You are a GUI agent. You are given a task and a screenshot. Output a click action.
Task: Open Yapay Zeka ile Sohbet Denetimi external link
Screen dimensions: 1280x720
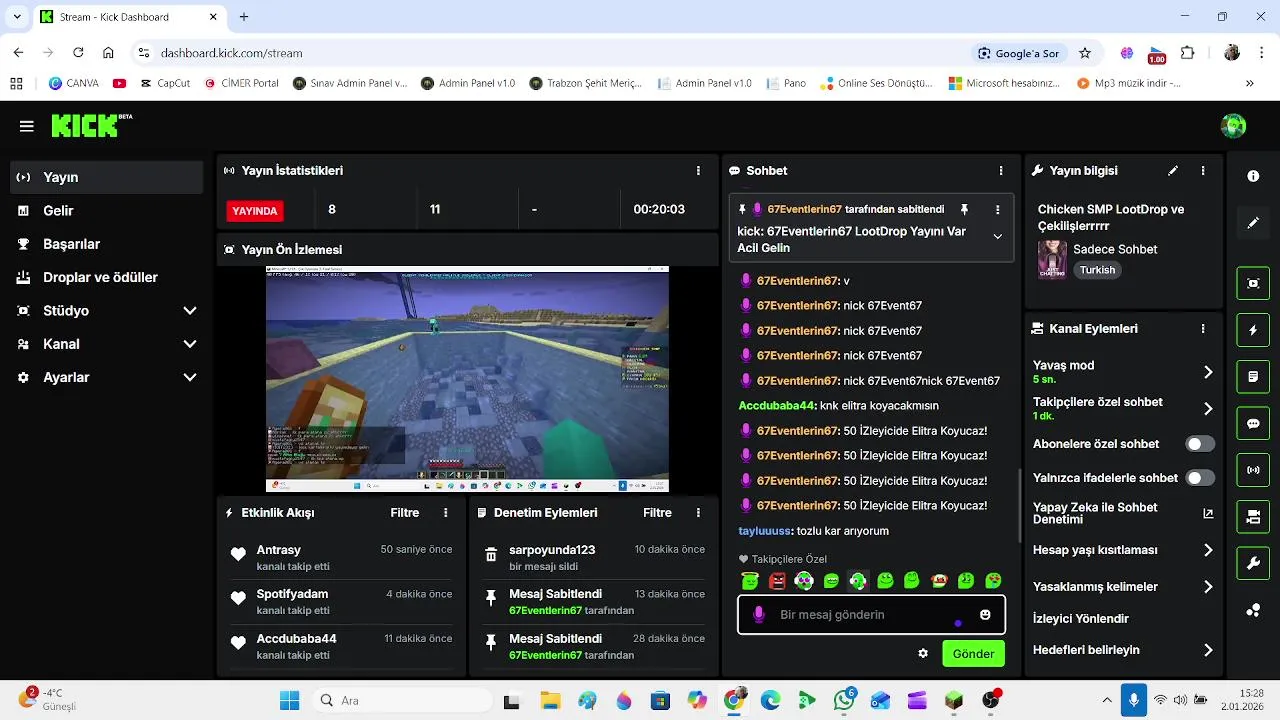1208,513
